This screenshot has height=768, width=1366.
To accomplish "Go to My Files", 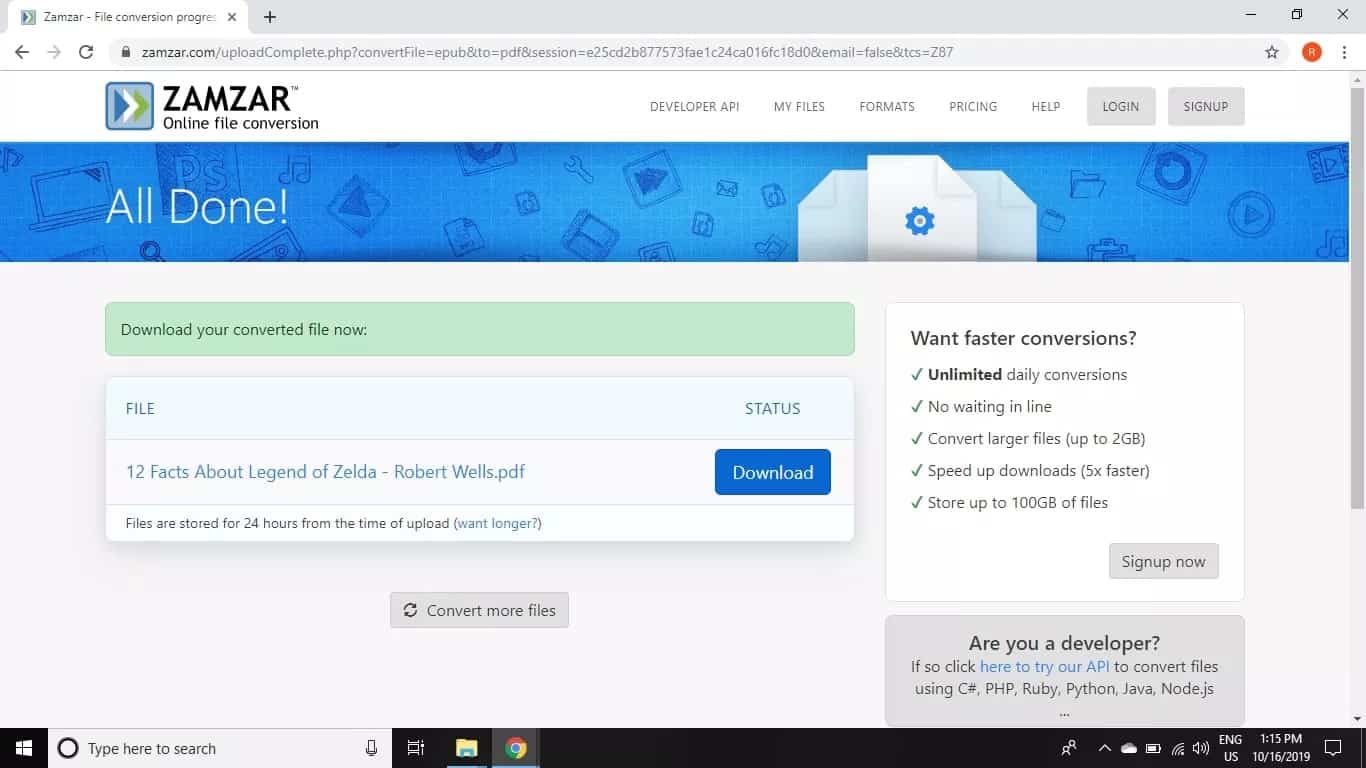I will click(799, 107).
